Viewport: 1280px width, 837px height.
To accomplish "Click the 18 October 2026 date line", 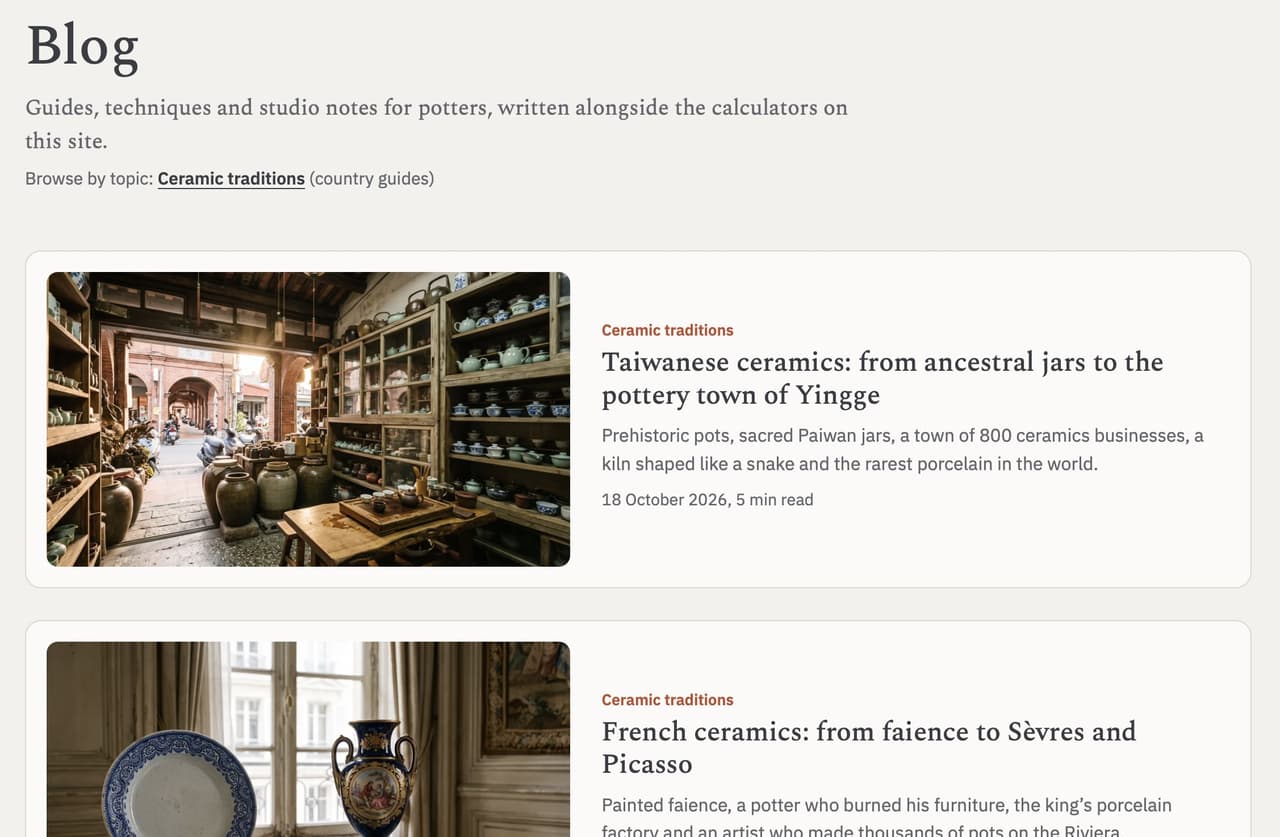I will coord(707,499).
